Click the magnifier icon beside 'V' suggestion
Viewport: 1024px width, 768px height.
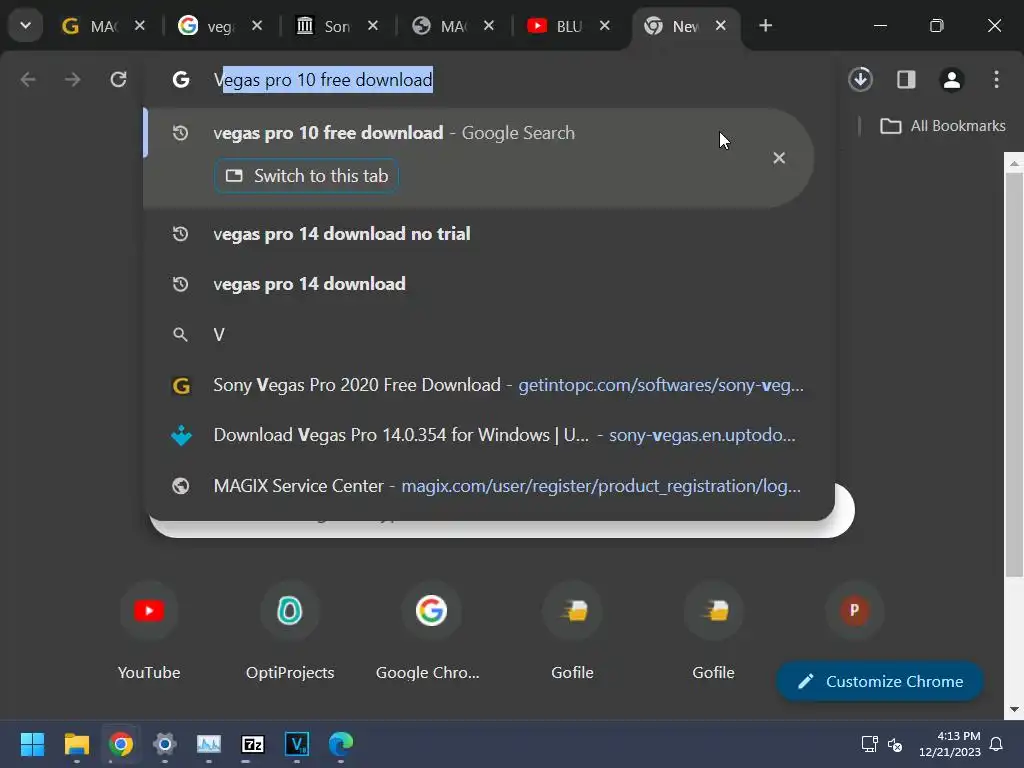click(x=180, y=335)
